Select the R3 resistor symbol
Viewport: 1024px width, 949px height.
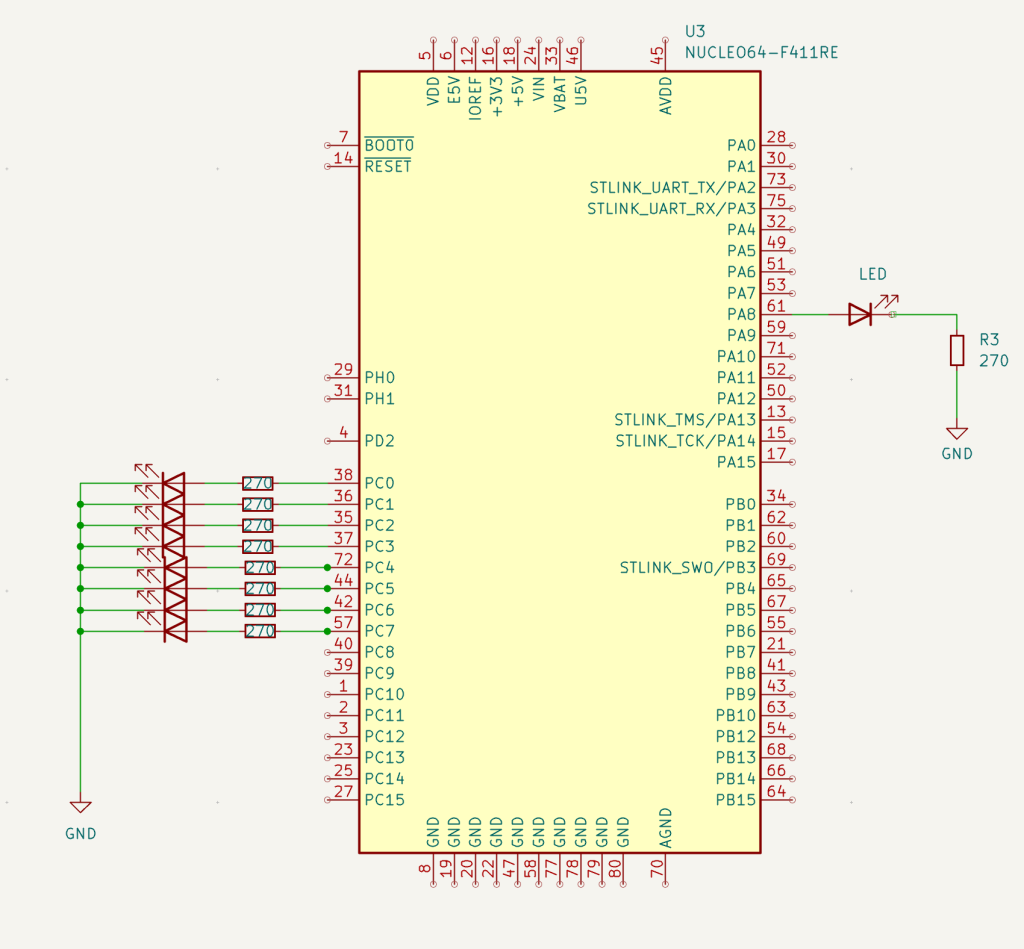957,350
